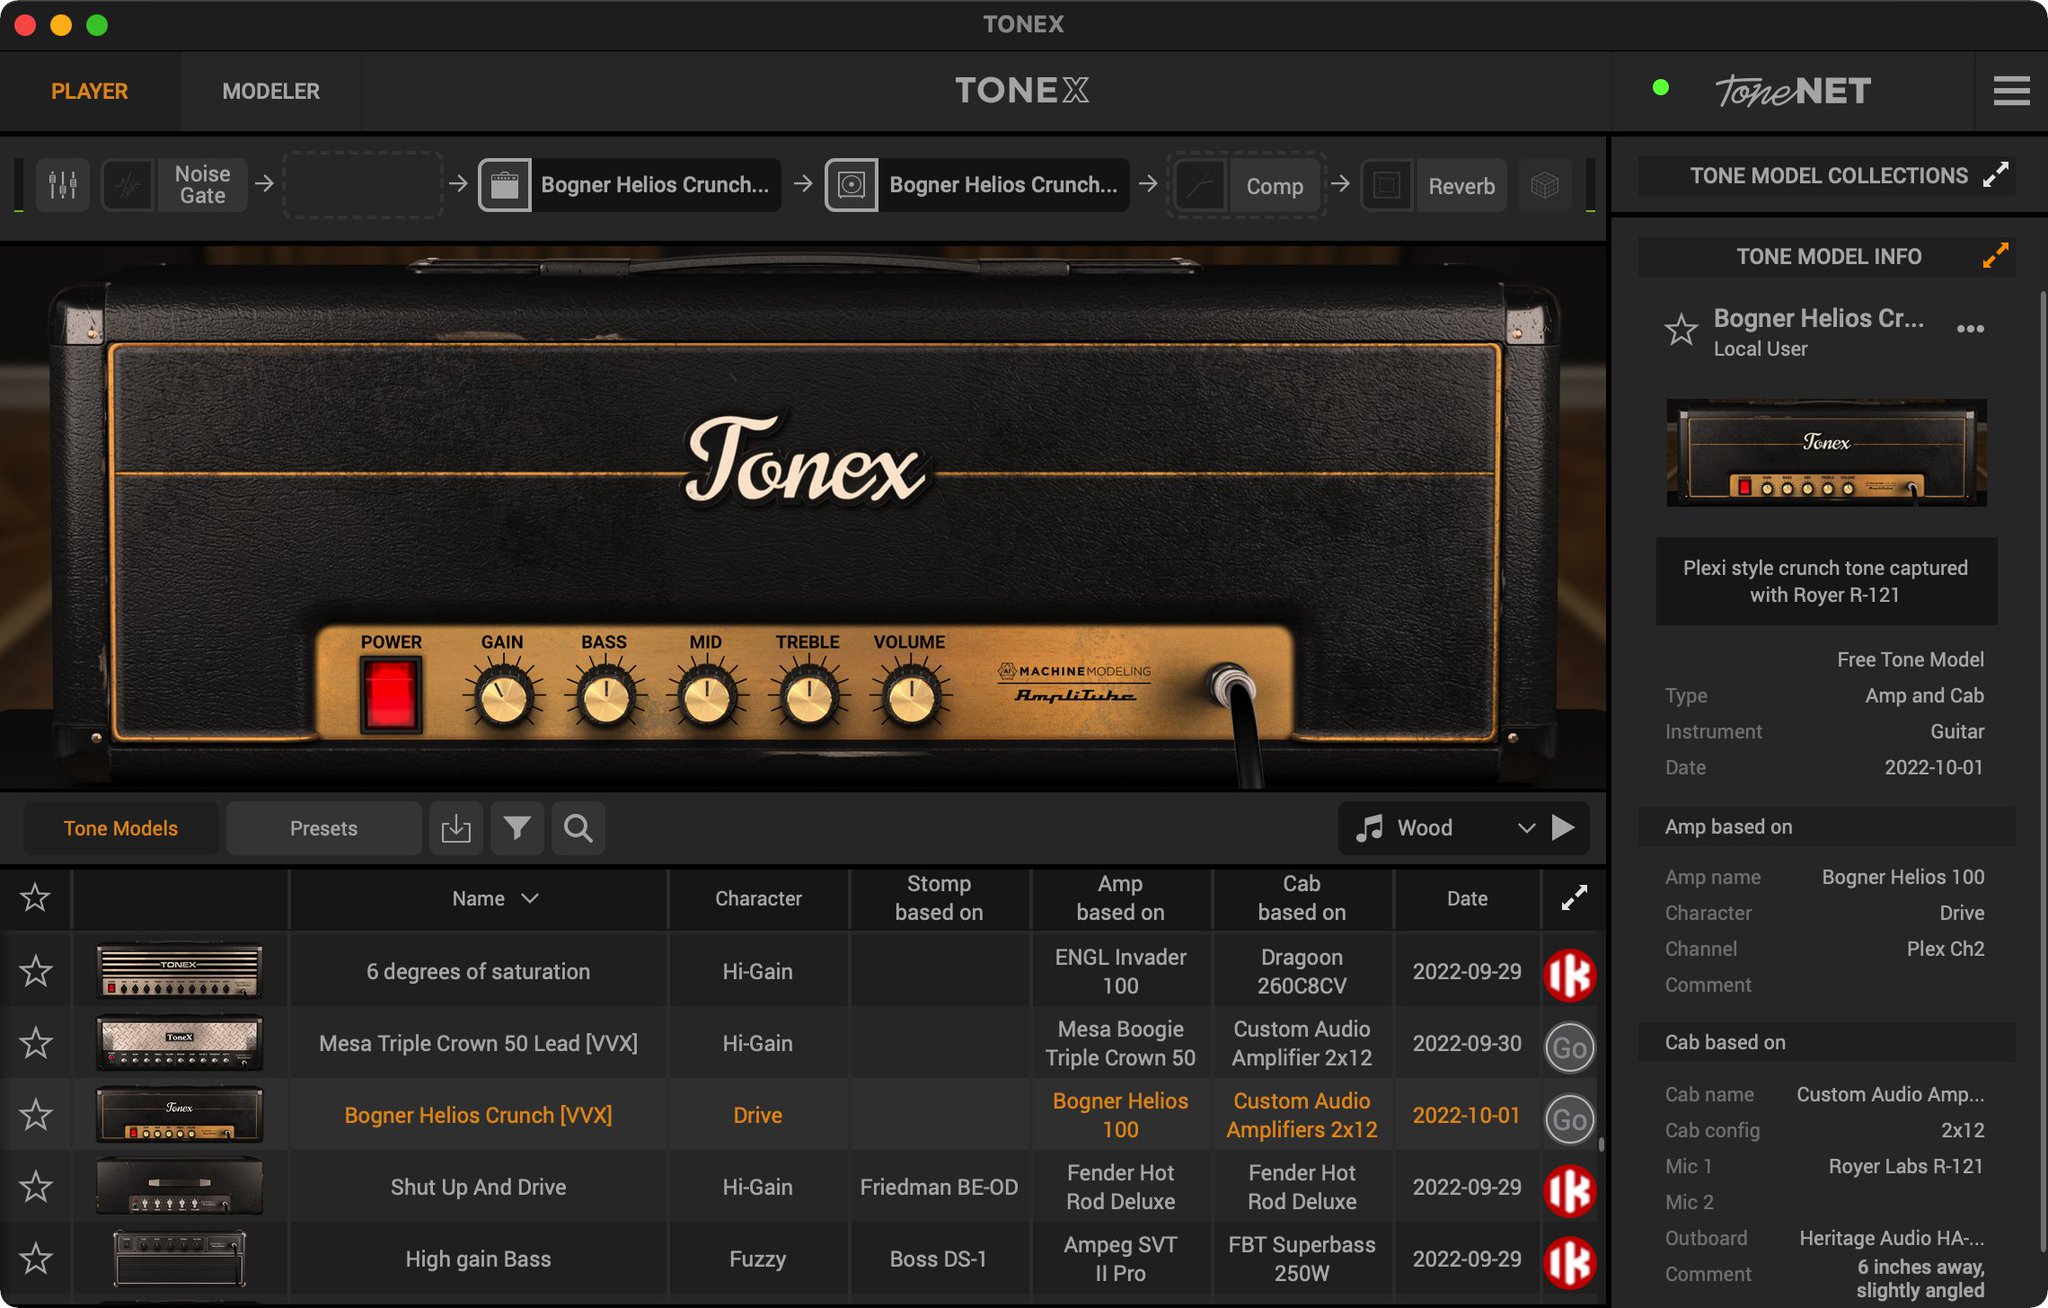Viewport: 2048px width, 1308px height.
Task: Click the Name column sort chevron
Action: tap(530, 898)
